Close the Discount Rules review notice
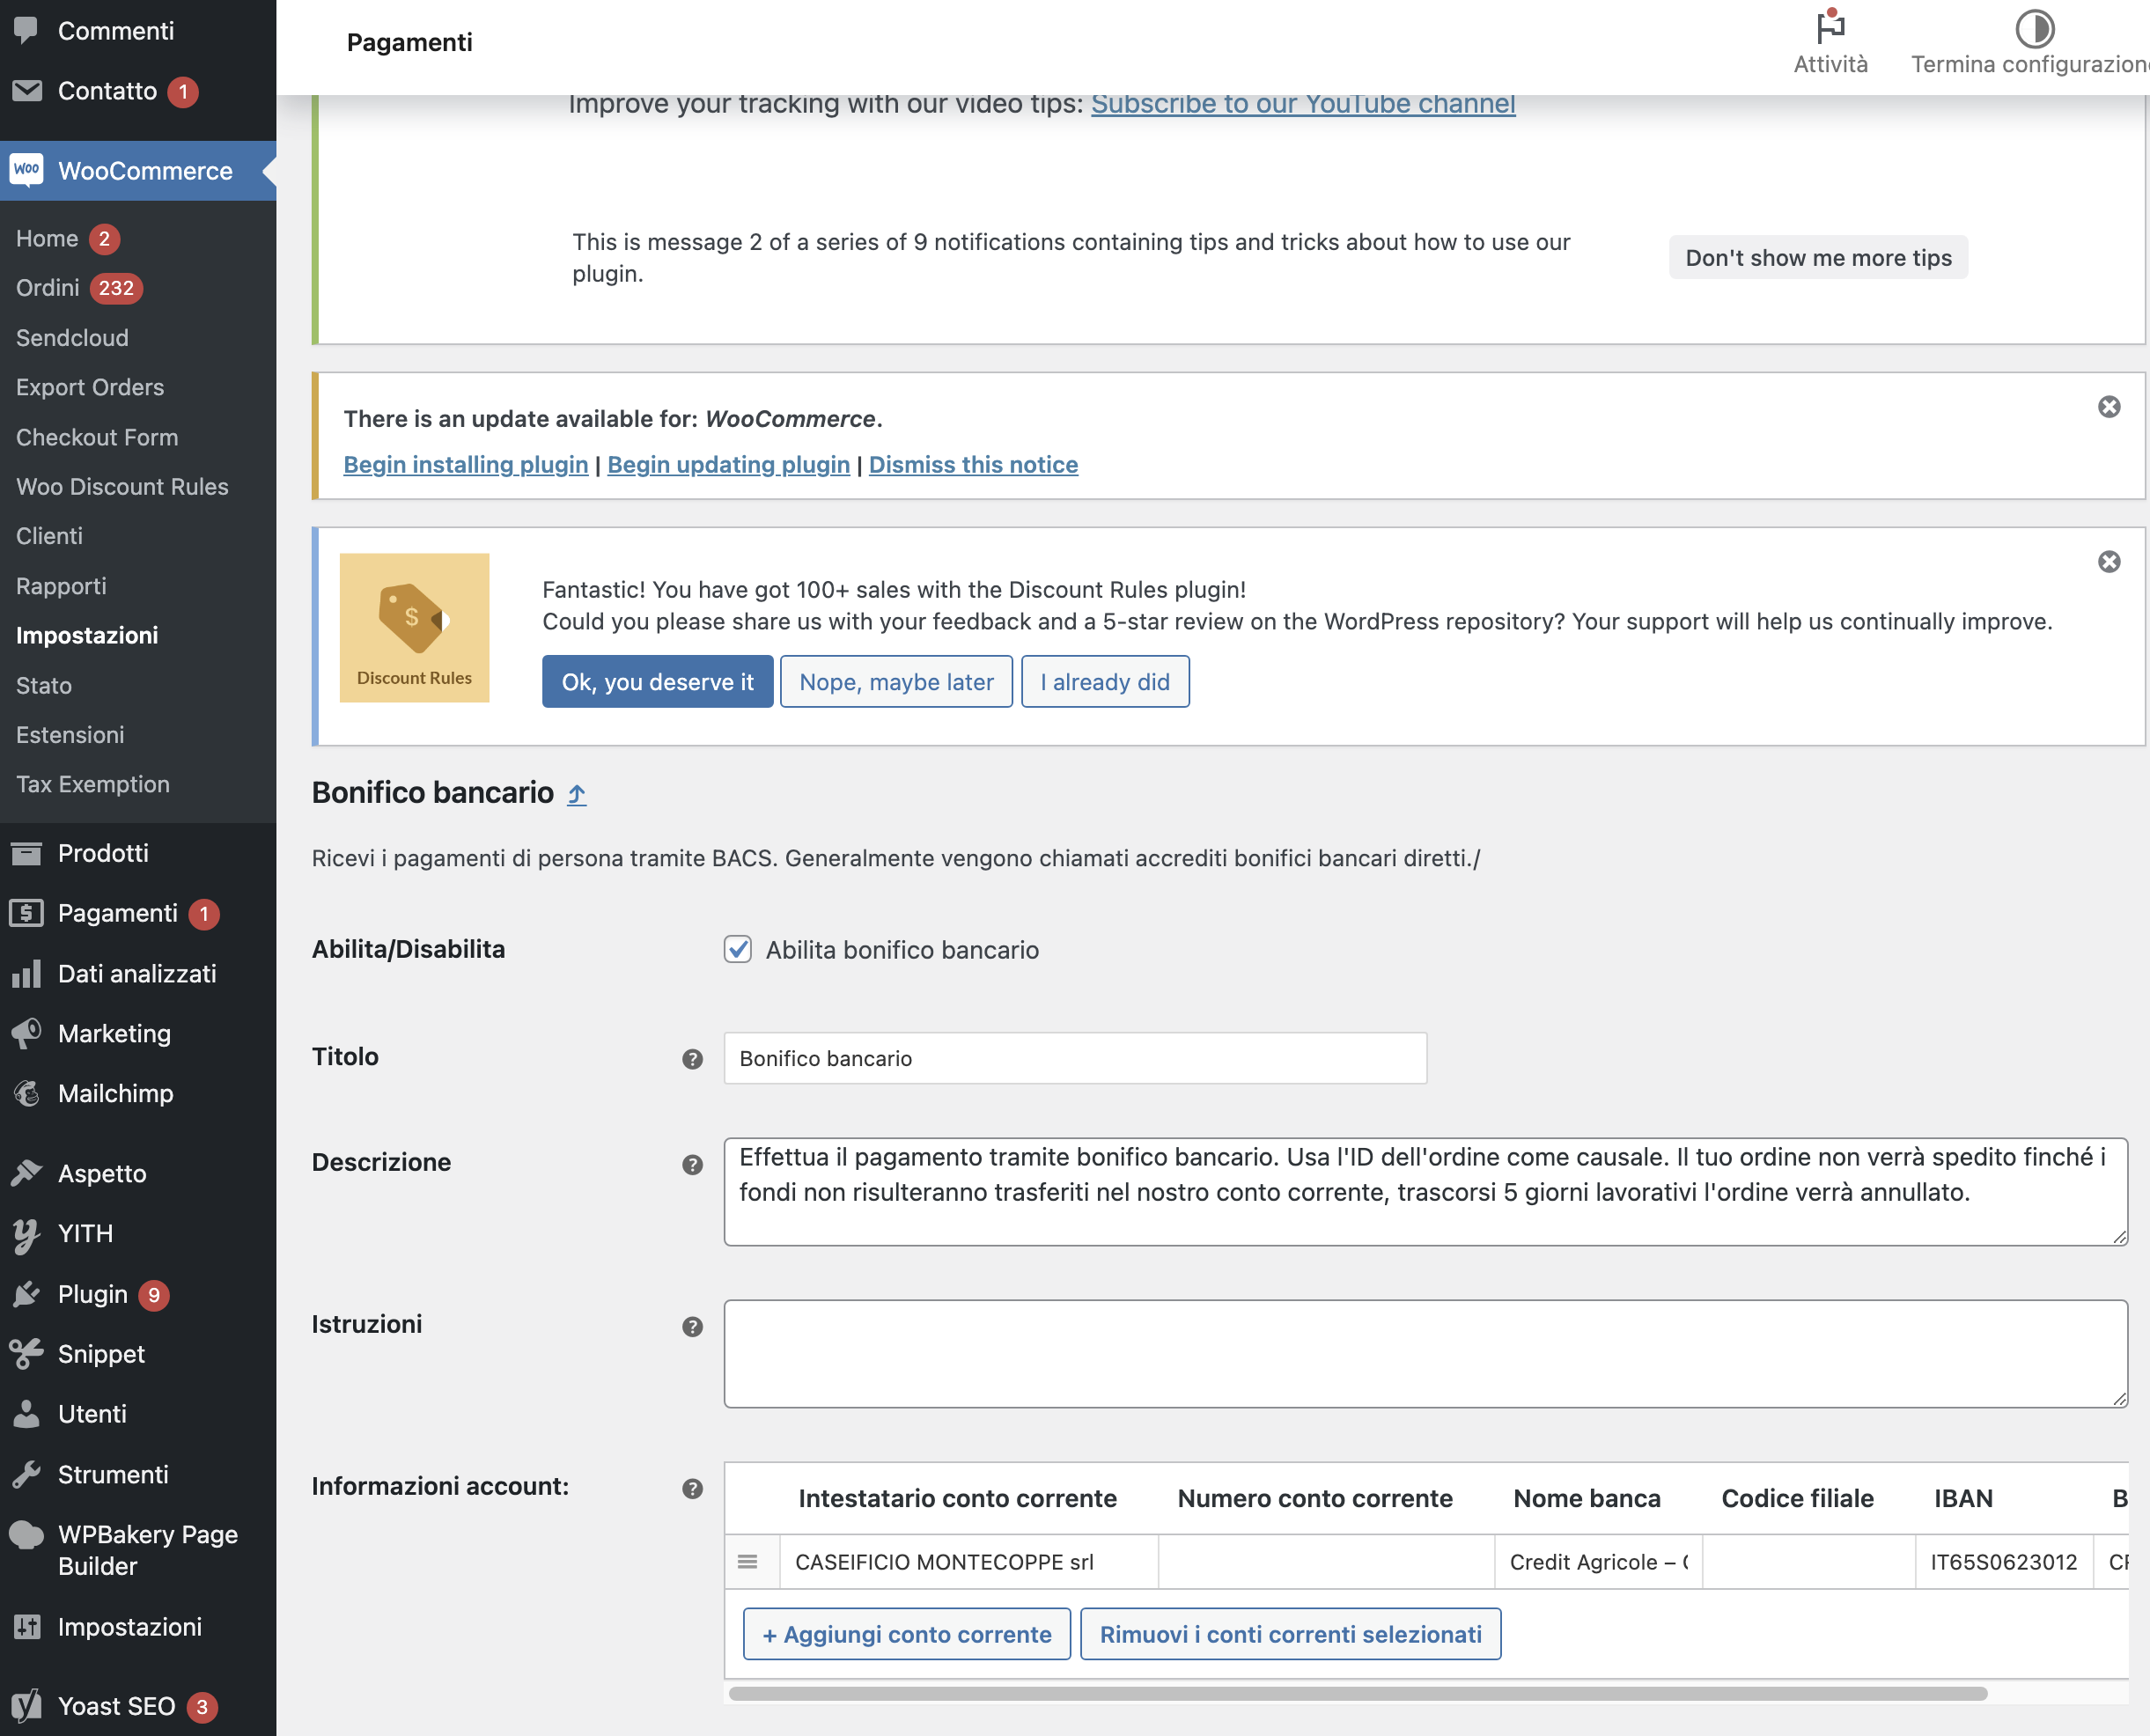 [2109, 562]
